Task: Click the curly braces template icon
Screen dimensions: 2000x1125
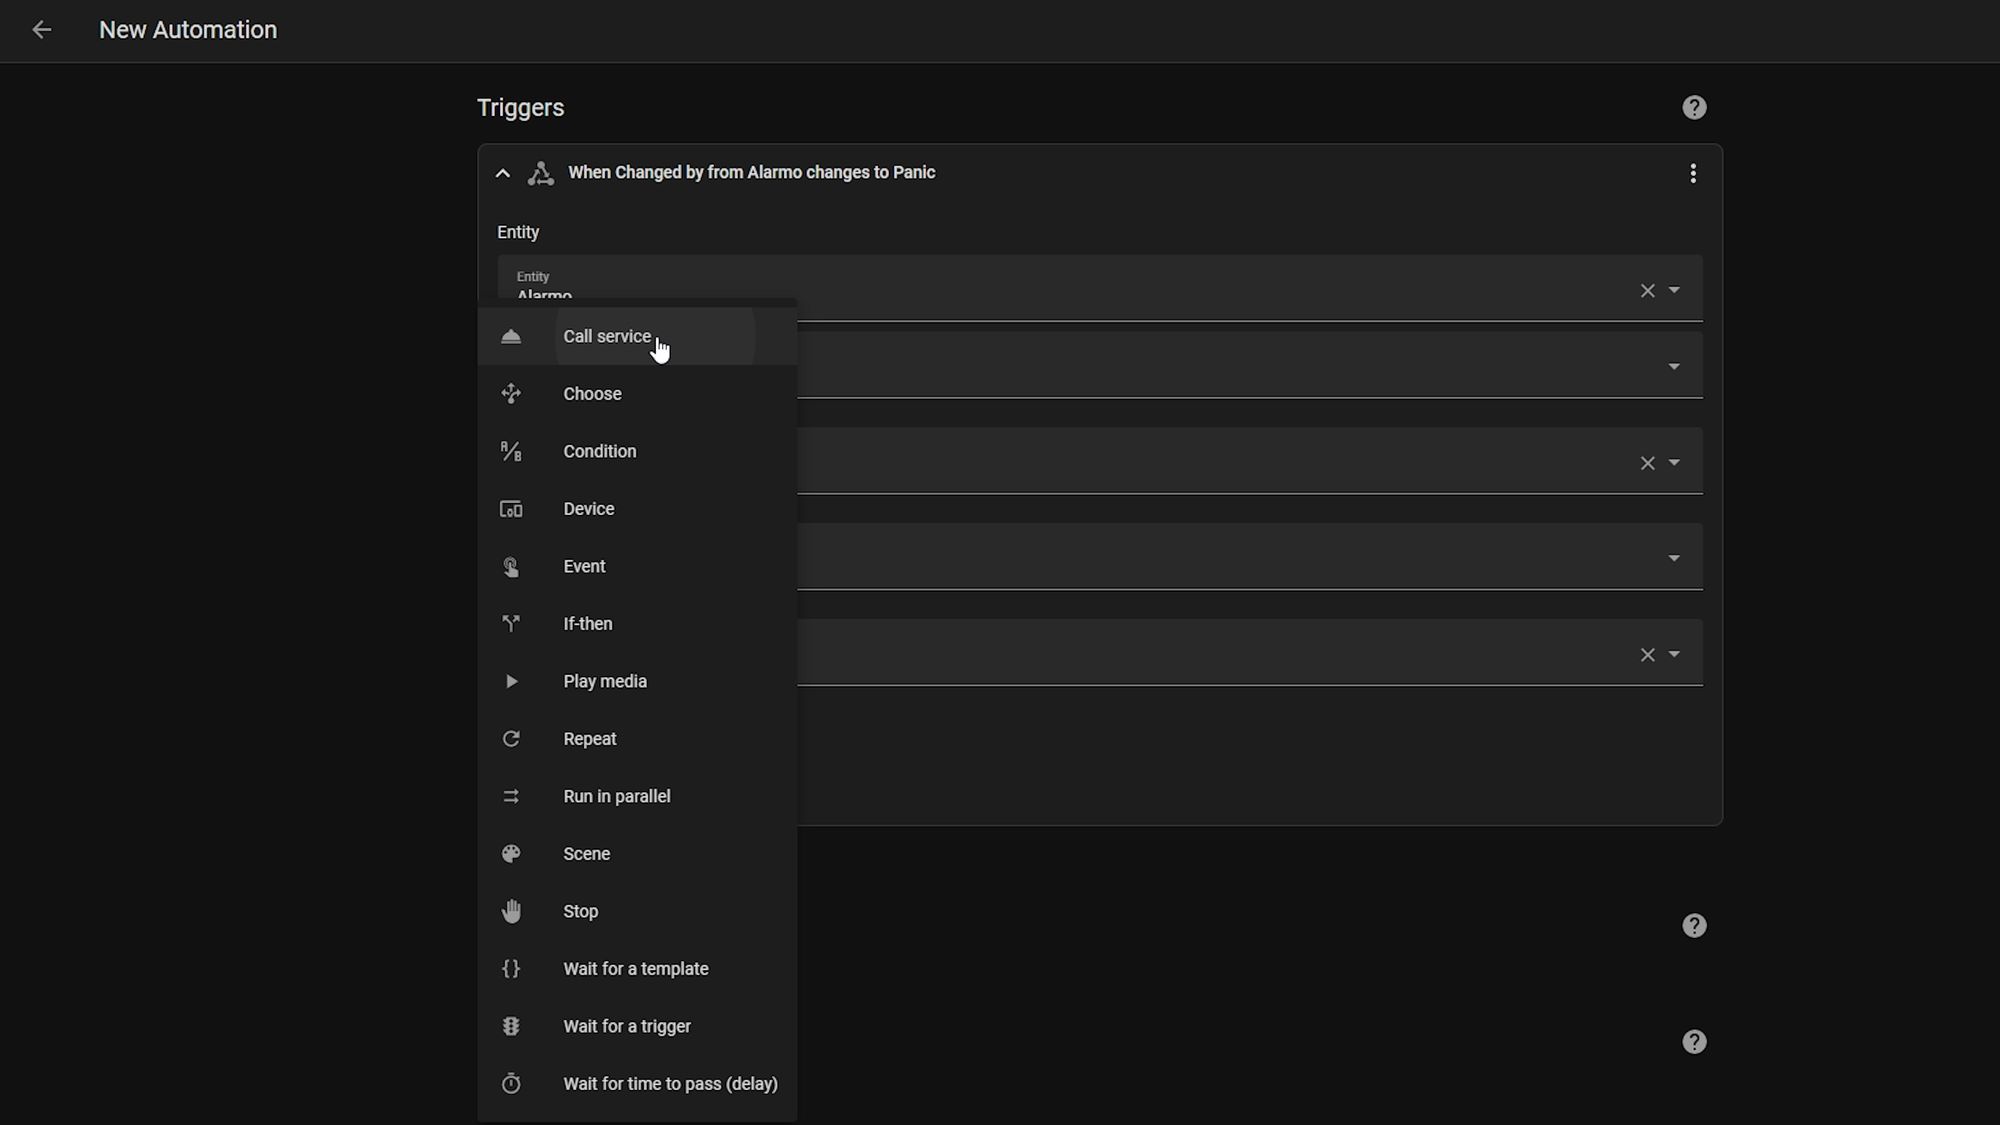Action: click(x=511, y=969)
